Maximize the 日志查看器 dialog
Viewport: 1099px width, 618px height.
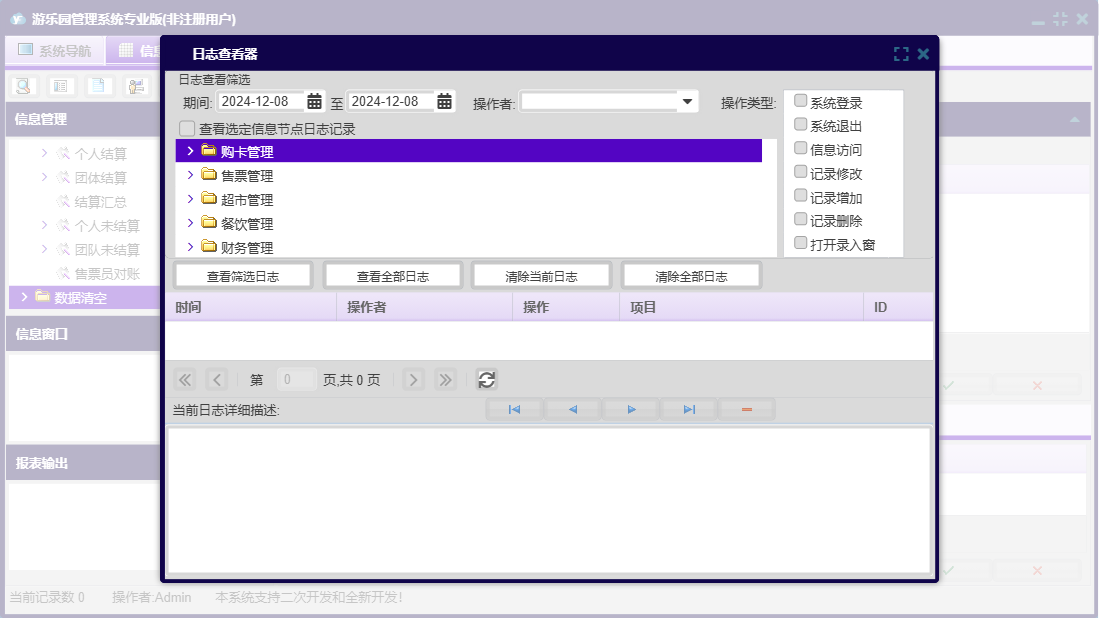[901, 54]
